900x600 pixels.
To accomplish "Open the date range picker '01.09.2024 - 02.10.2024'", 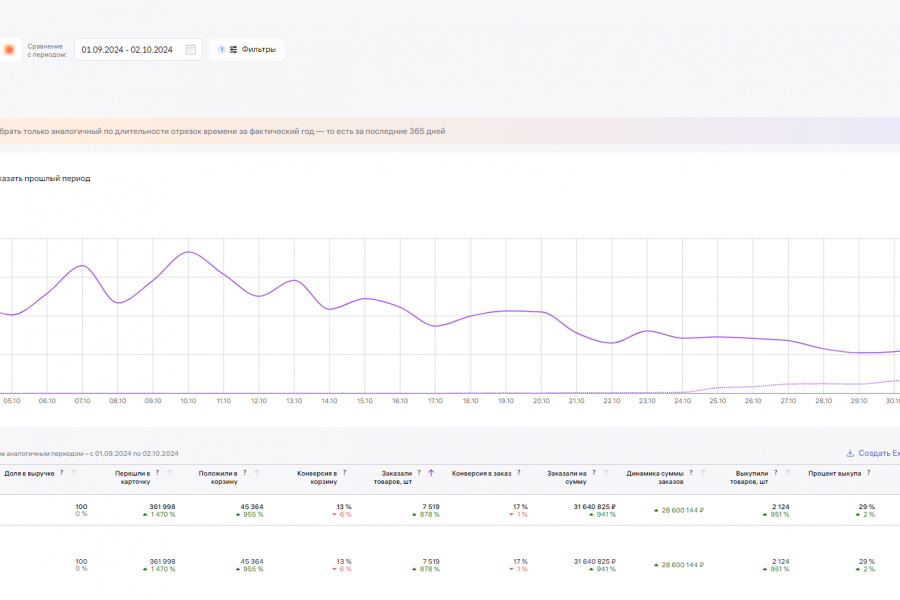I will point(128,49).
